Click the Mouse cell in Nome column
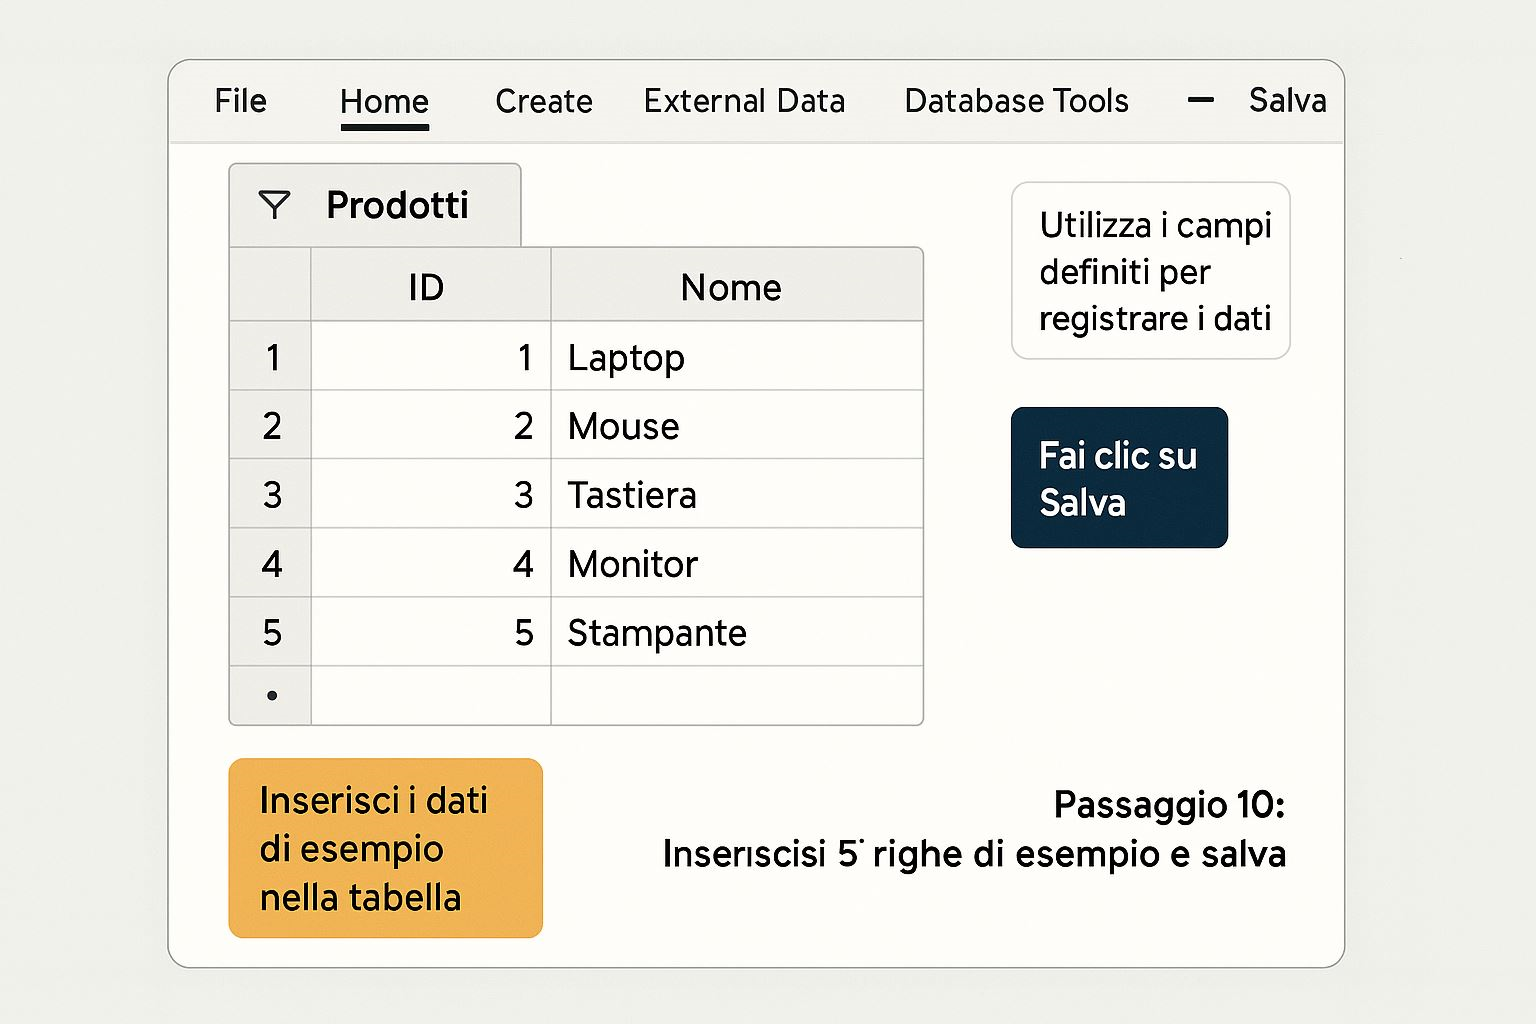This screenshot has width=1536, height=1024. click(x=624, y=427)
